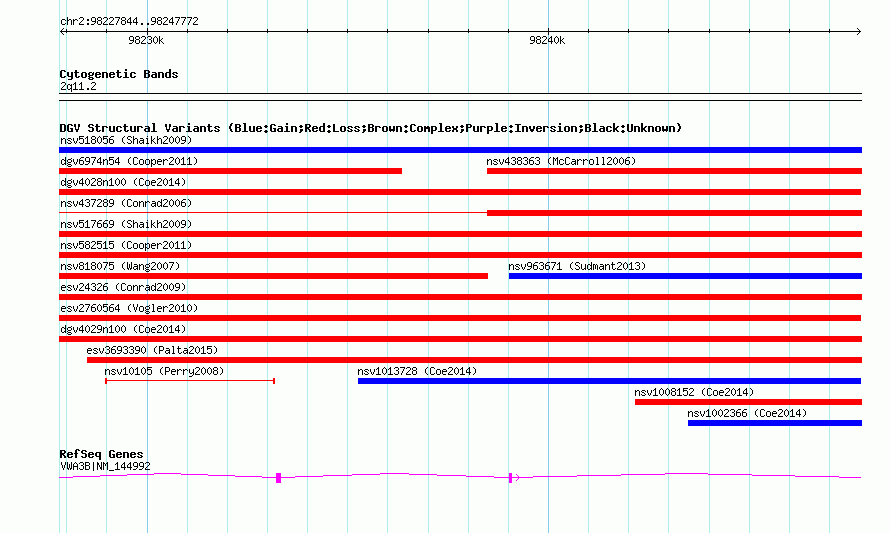Select the nsv818075 (Wang2007) label
This screenshot has width=890, height=533.
pos(120,266)
